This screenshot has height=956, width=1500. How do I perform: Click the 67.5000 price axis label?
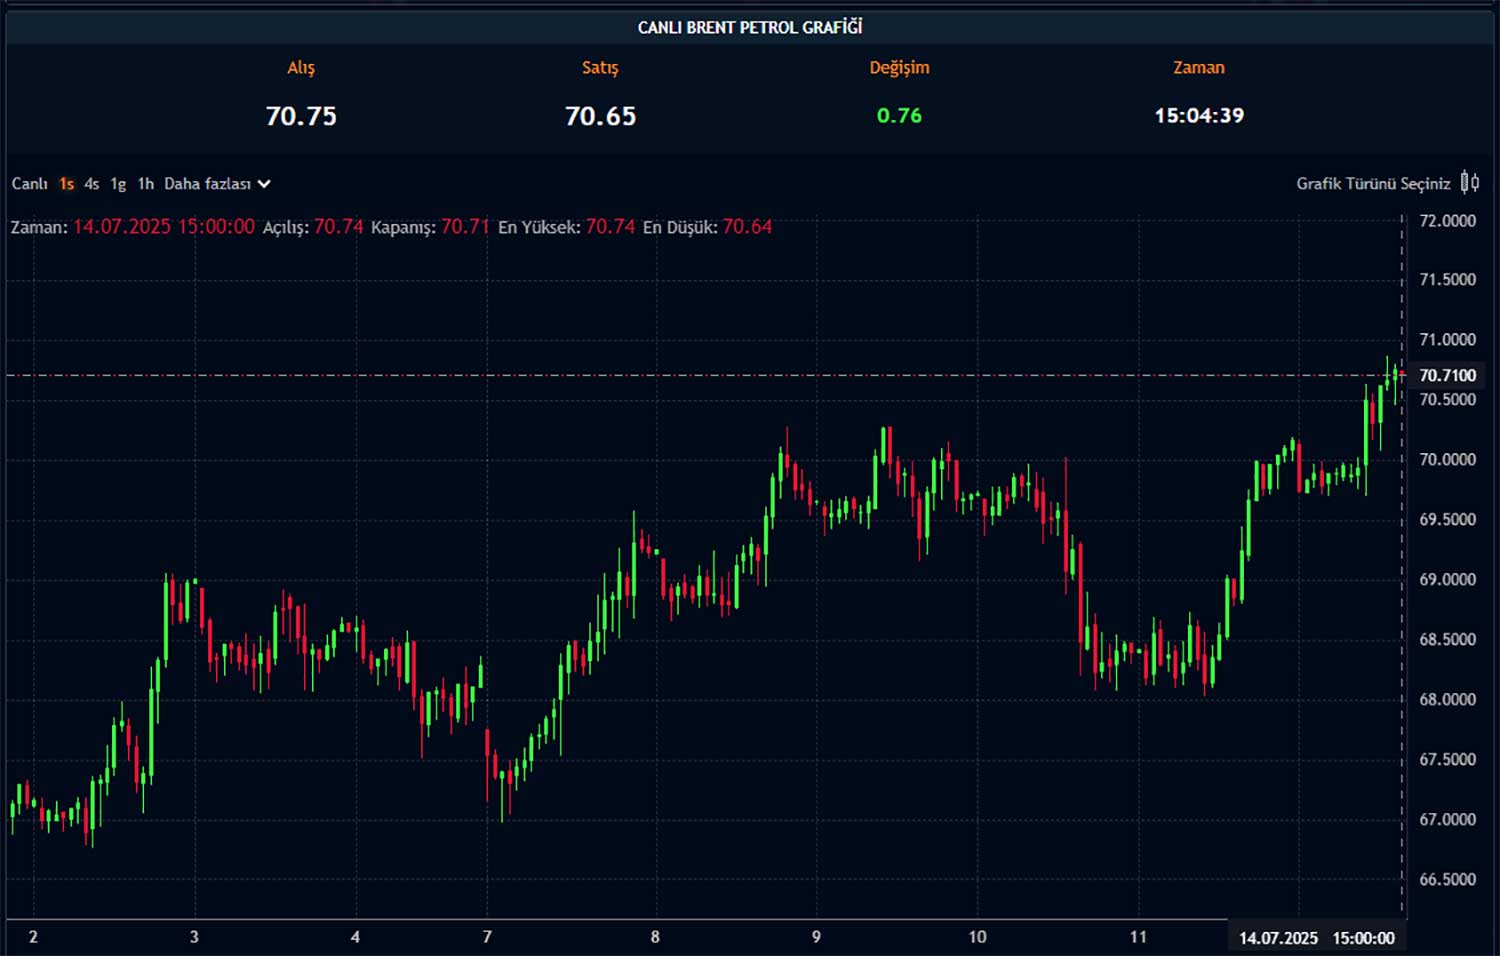1447,760
